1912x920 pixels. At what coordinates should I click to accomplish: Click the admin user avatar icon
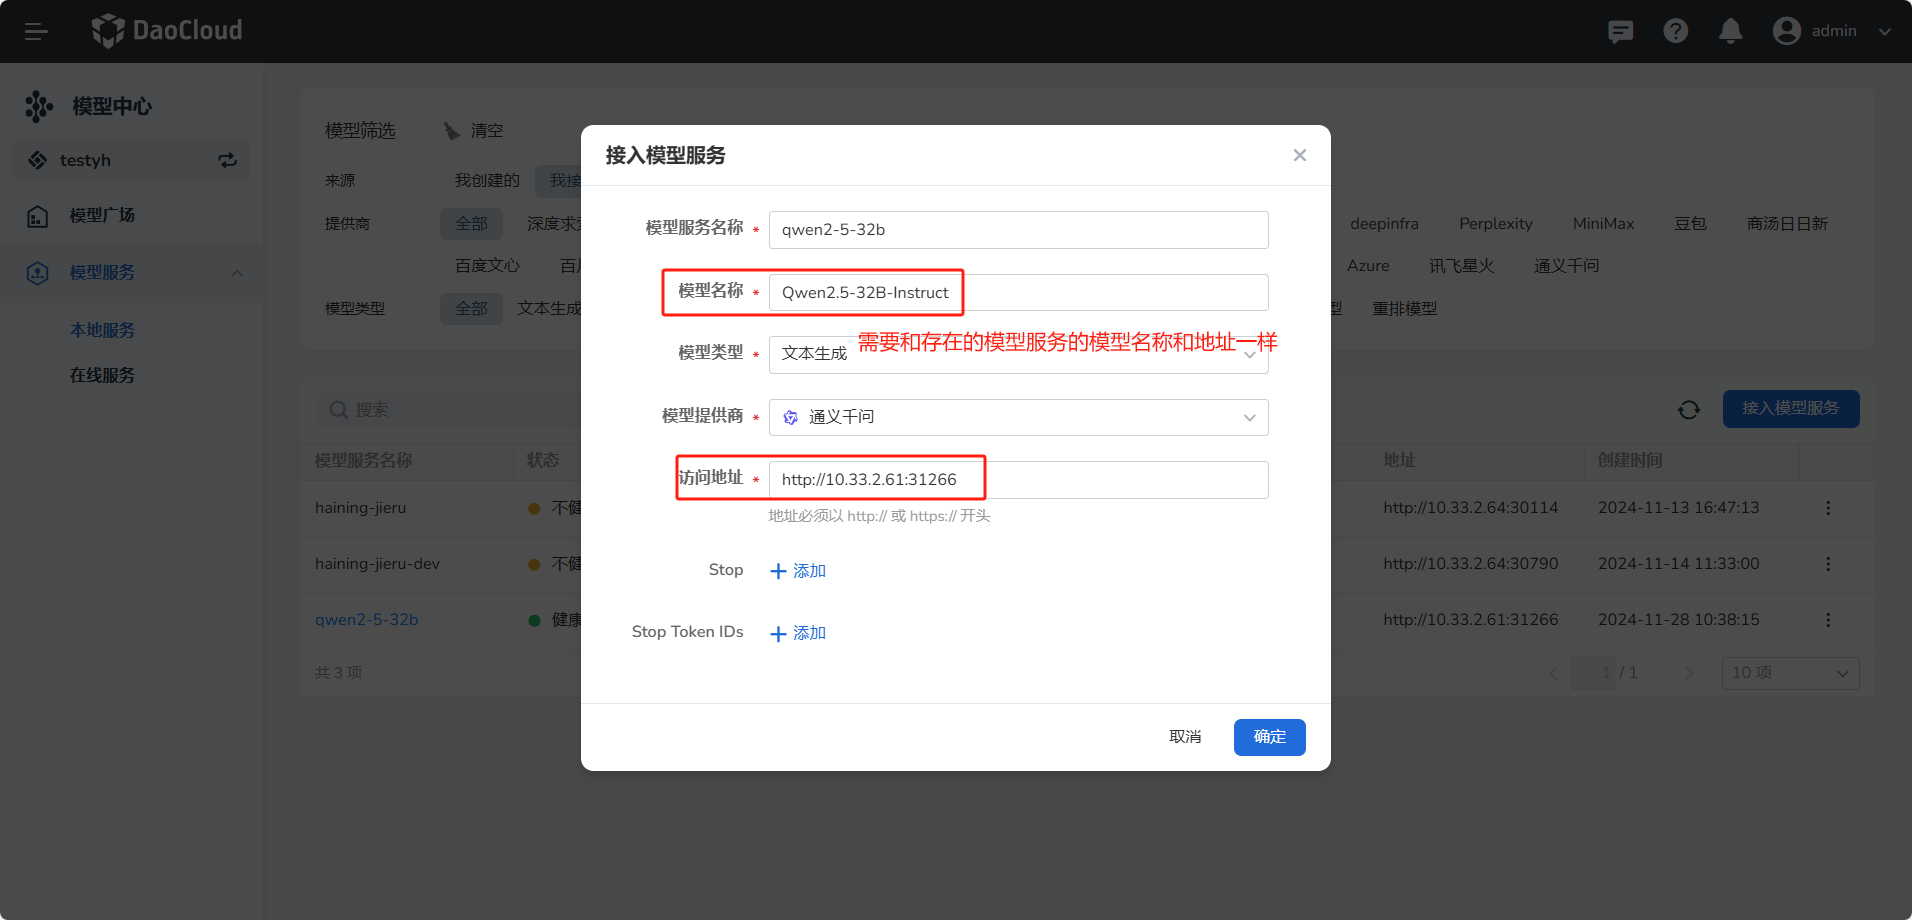coord(1787,31)
